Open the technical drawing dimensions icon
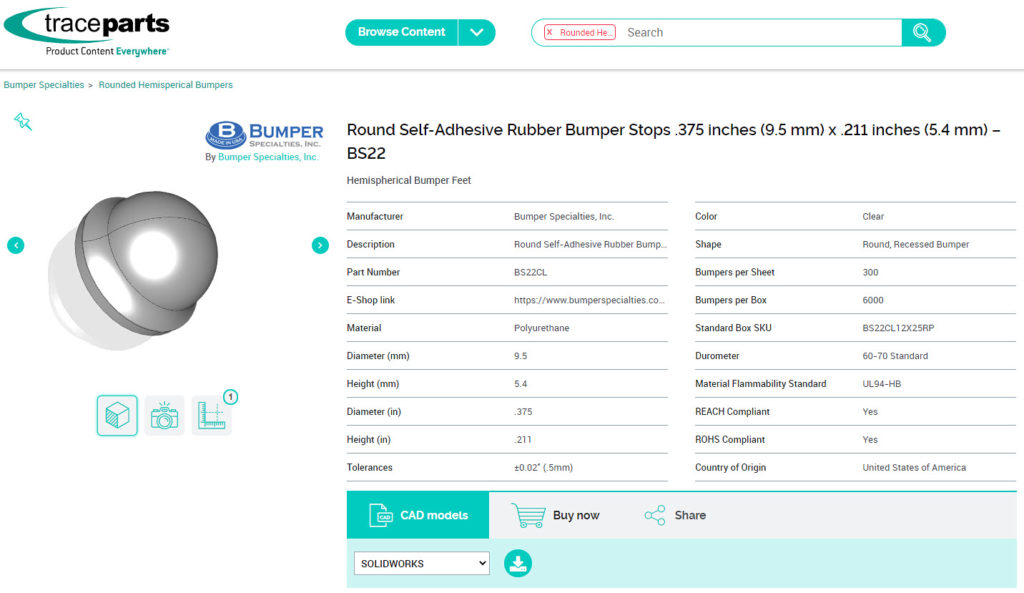The image size is (1024, 593). (x=211, y=416)
